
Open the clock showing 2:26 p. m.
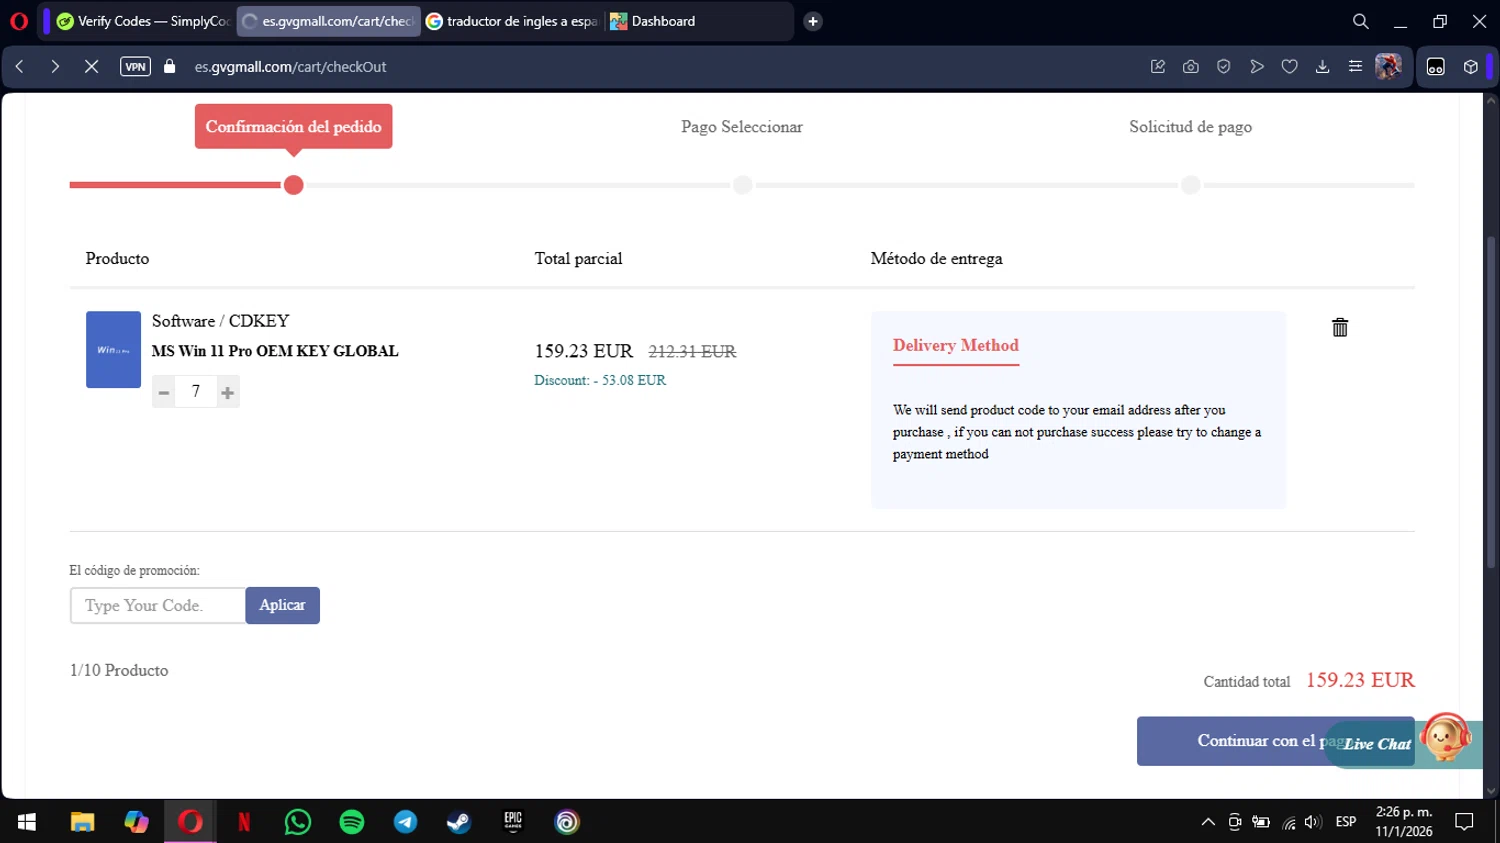[1404, 821]
